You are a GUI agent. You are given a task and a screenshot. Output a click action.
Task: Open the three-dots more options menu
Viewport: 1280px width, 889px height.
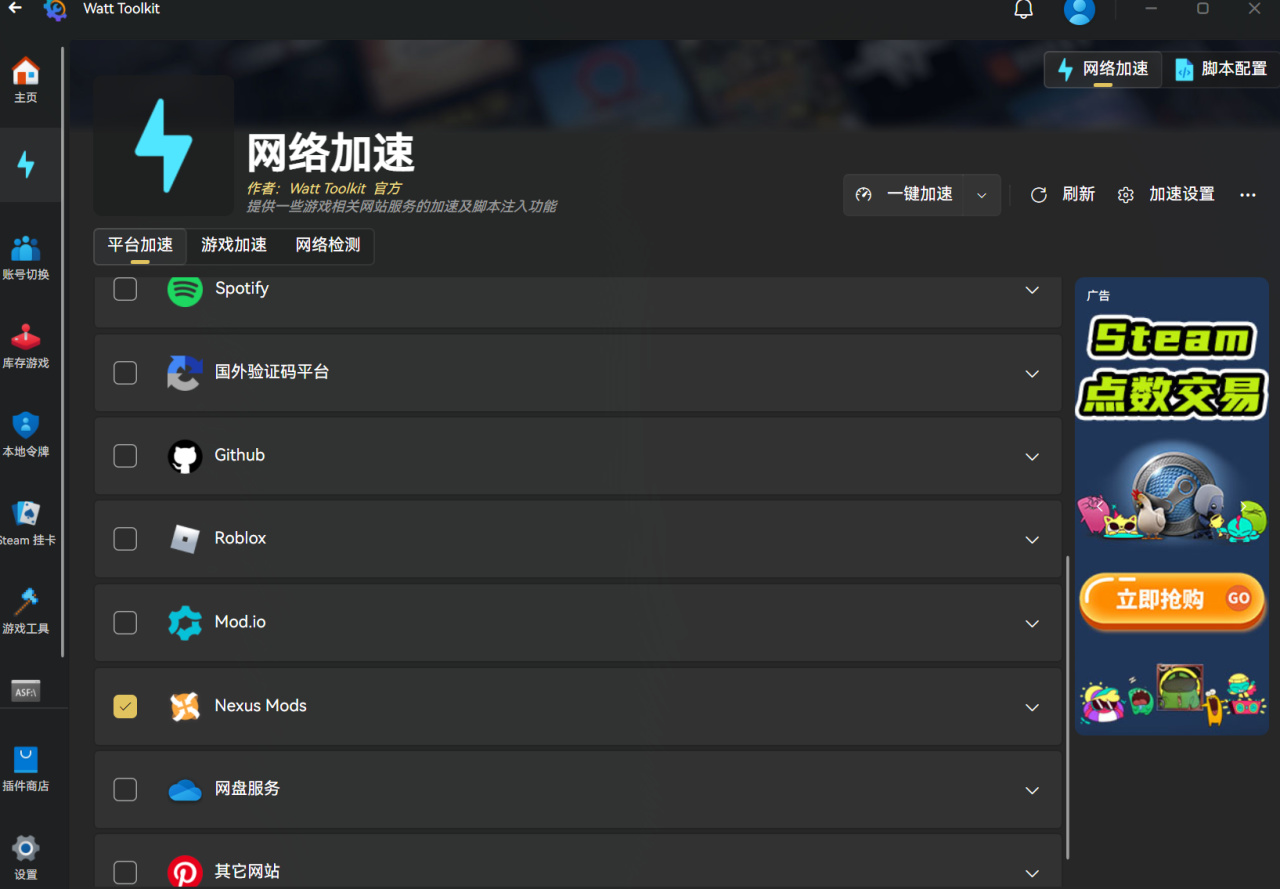point(1248,195)
